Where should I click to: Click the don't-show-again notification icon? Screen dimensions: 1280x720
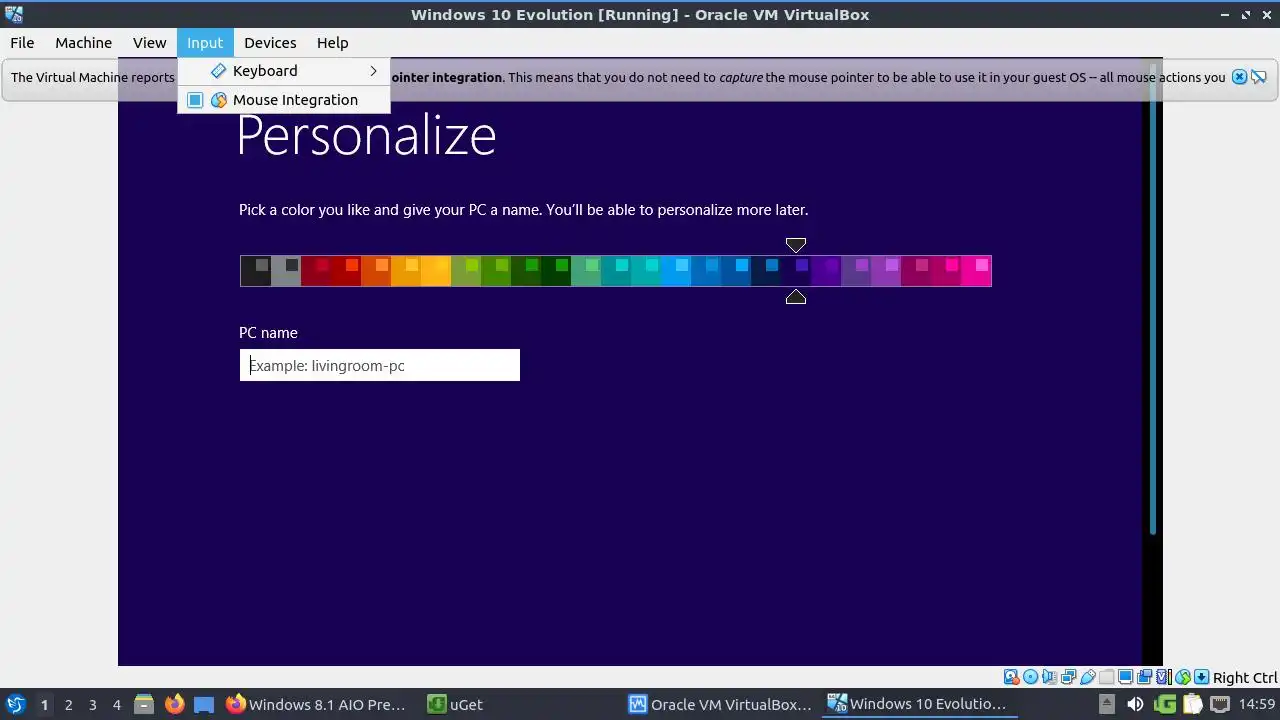(1259, 77)
